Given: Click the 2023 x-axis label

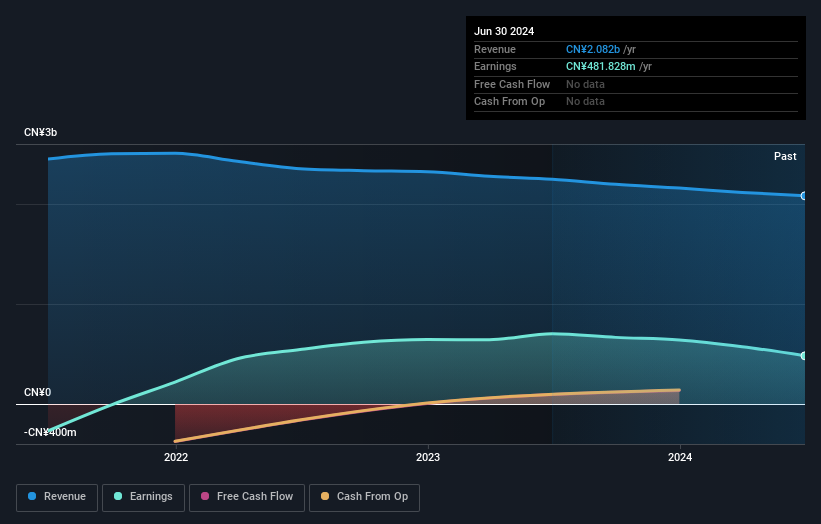Looking at the screenshot, I should (x=428, y=458).
